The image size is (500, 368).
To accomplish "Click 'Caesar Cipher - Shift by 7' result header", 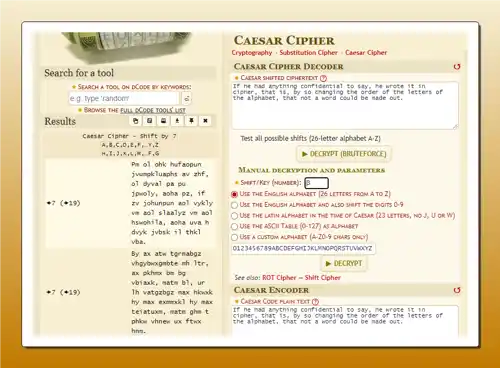I will coord(130,136).
